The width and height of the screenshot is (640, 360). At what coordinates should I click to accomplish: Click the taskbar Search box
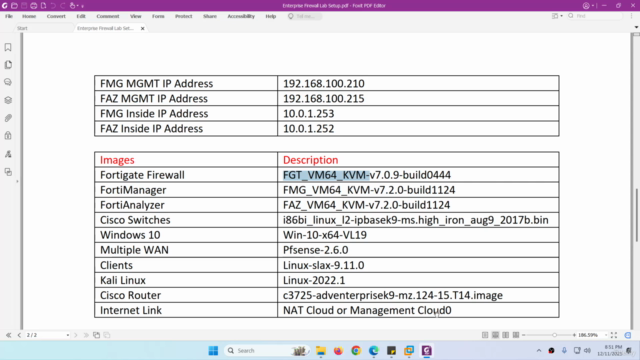(x=266, y=351)
